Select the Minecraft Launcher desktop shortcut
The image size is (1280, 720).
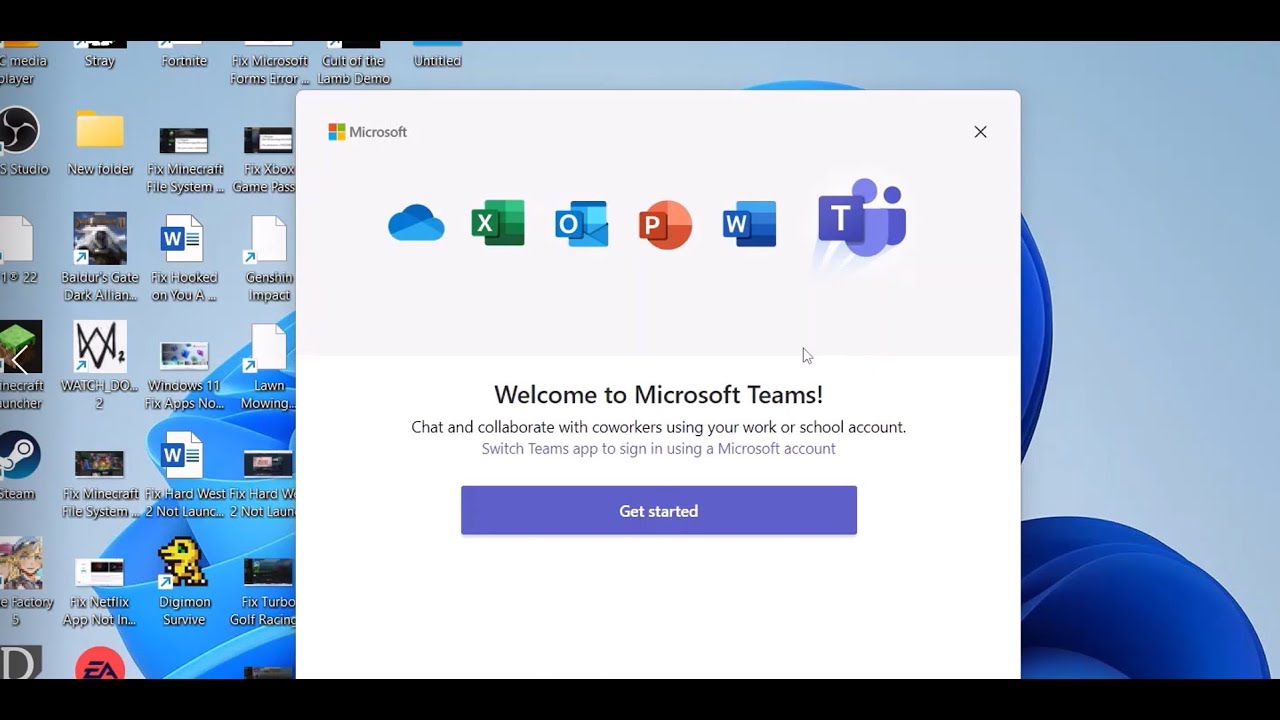(20, 366)
